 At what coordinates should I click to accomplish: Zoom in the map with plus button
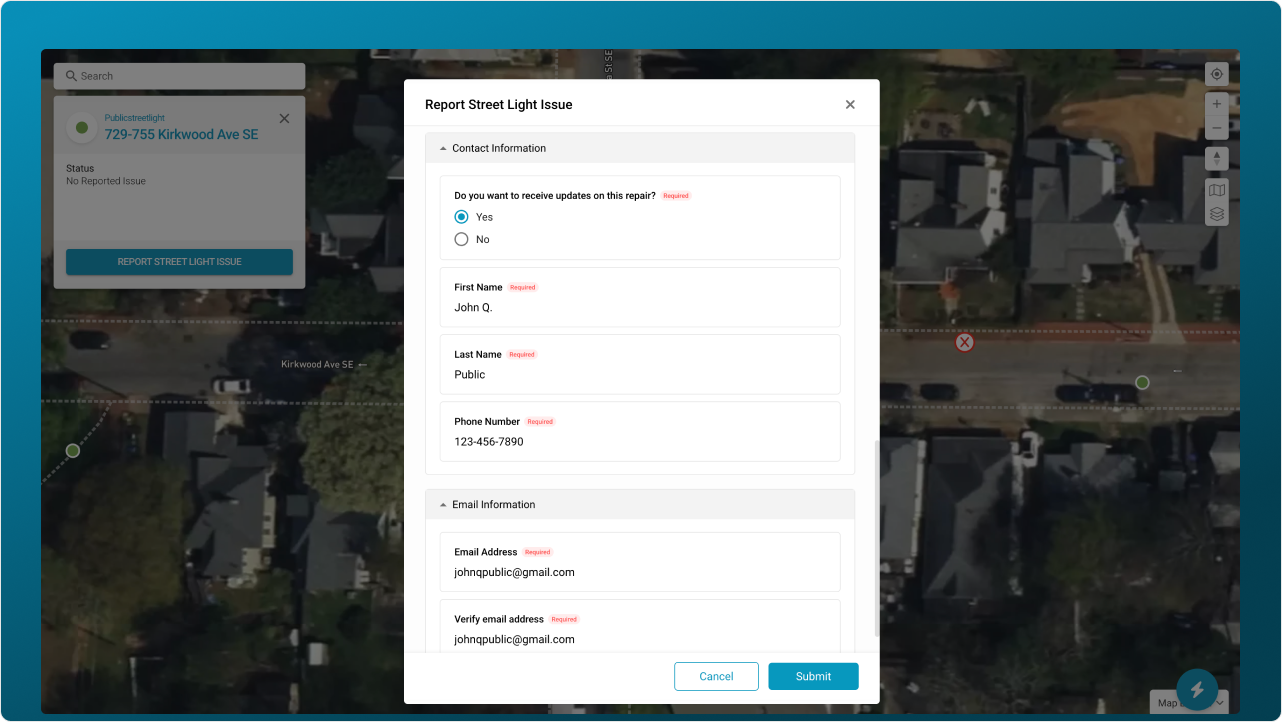pyautogui.click(x=1216, y=104)
